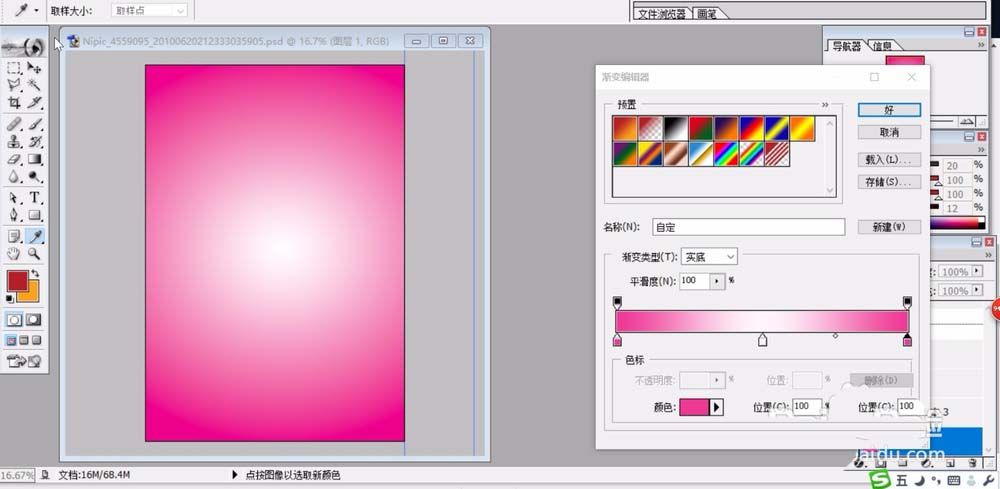
Task: Select the Rectangular Marquee tool
Action: [14, 67]
